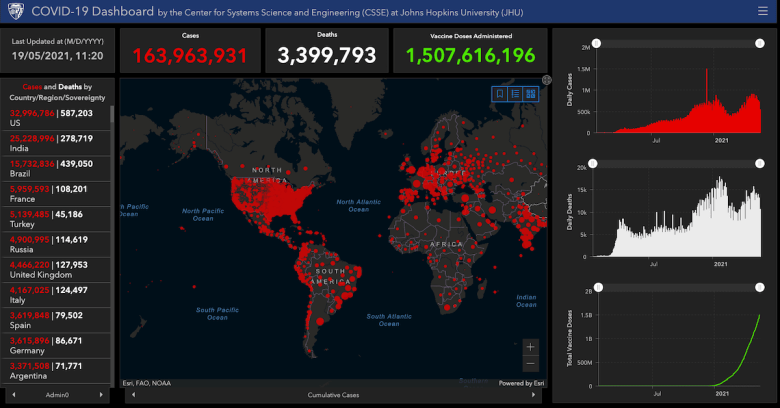The image size is (780, 408).
Task: Click Daily Deaths chart right range handle
Action: pyautogui.click(x=760, y=164)
